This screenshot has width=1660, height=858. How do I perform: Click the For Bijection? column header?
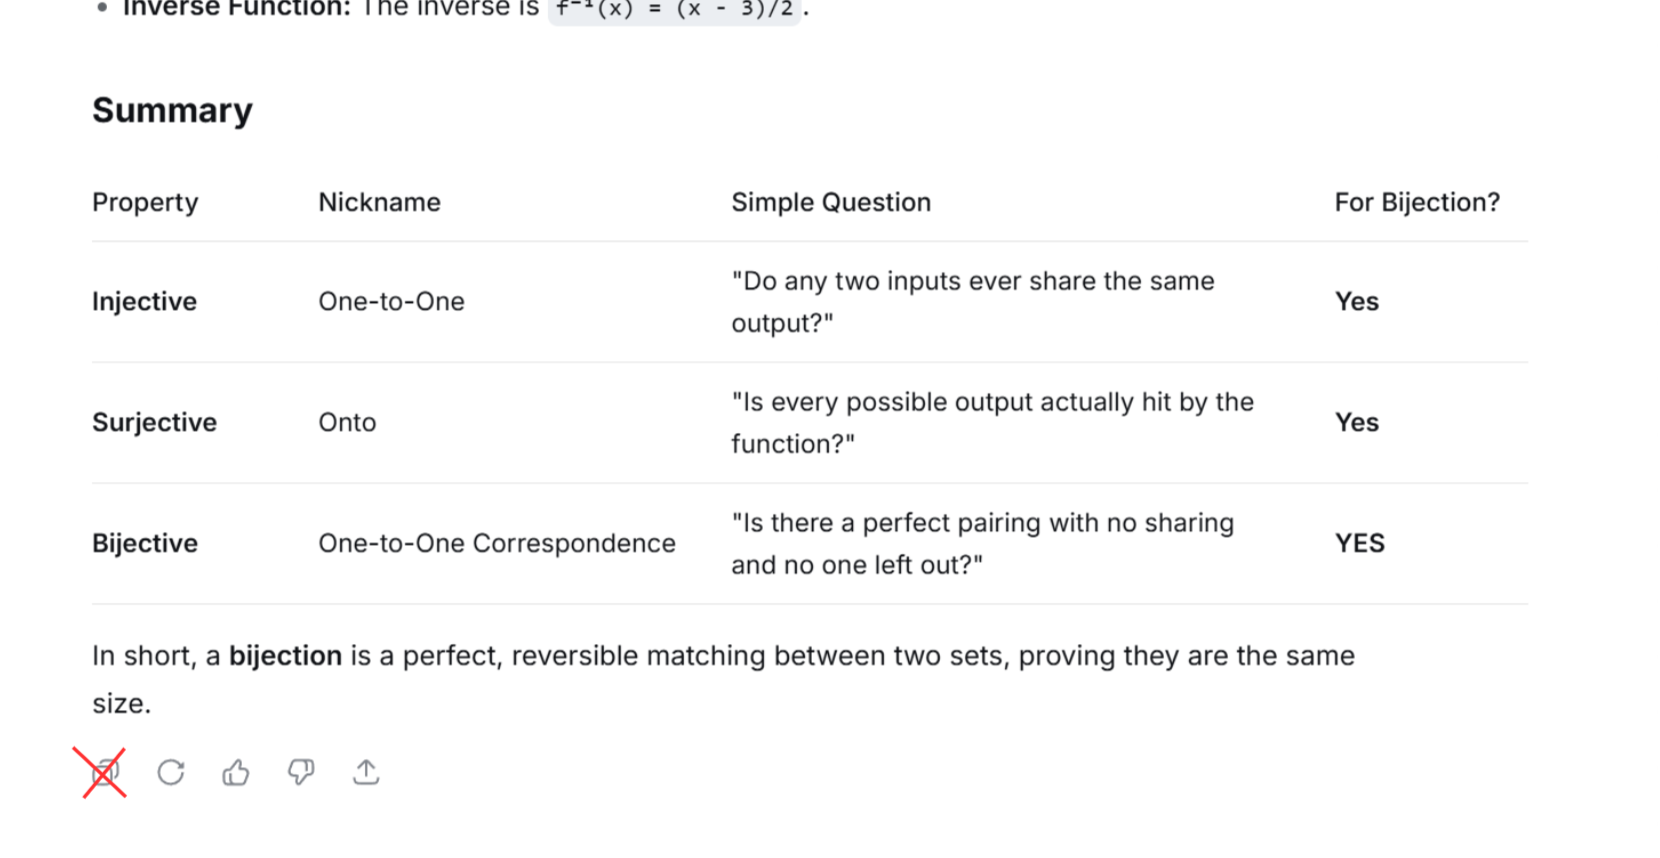pos(1416,202)
